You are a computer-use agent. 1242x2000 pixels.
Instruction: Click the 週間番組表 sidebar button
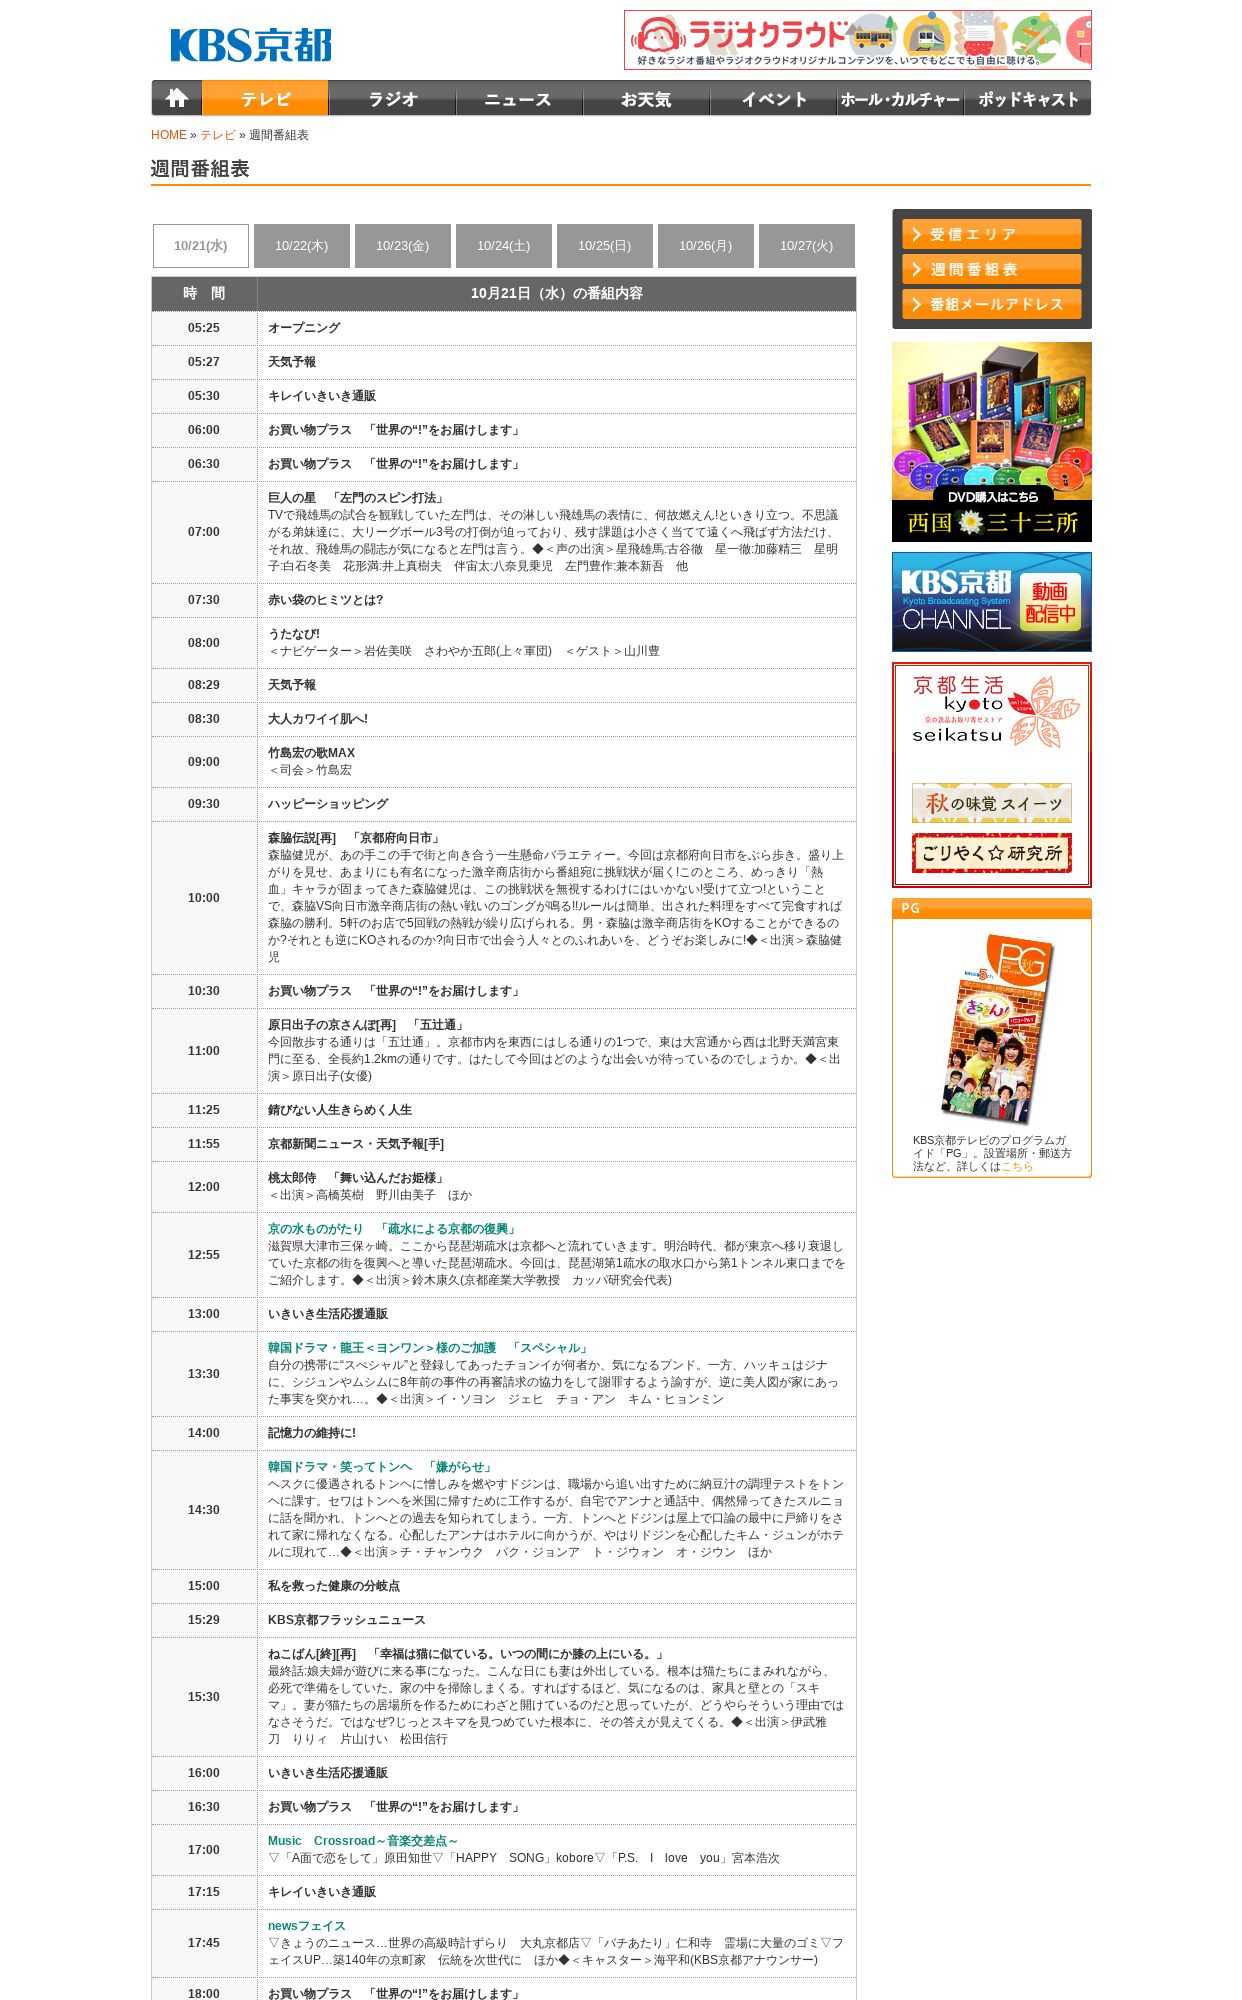992,269
